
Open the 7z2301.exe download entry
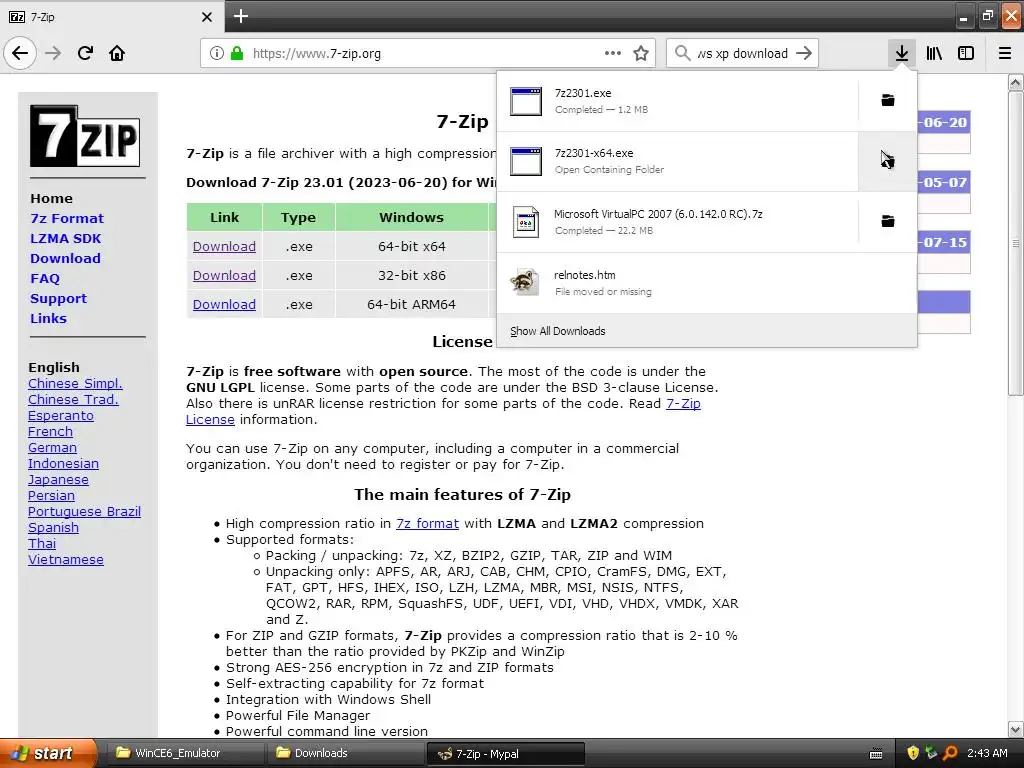(x=678, y=101)
